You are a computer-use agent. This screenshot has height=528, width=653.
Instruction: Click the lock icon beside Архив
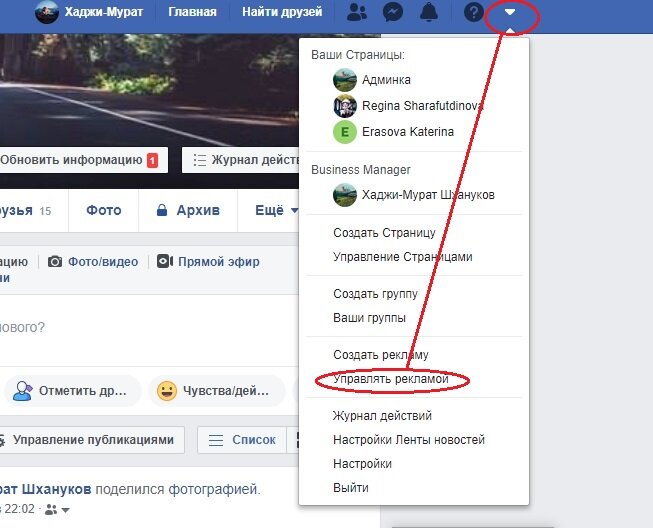click(162, 210)
